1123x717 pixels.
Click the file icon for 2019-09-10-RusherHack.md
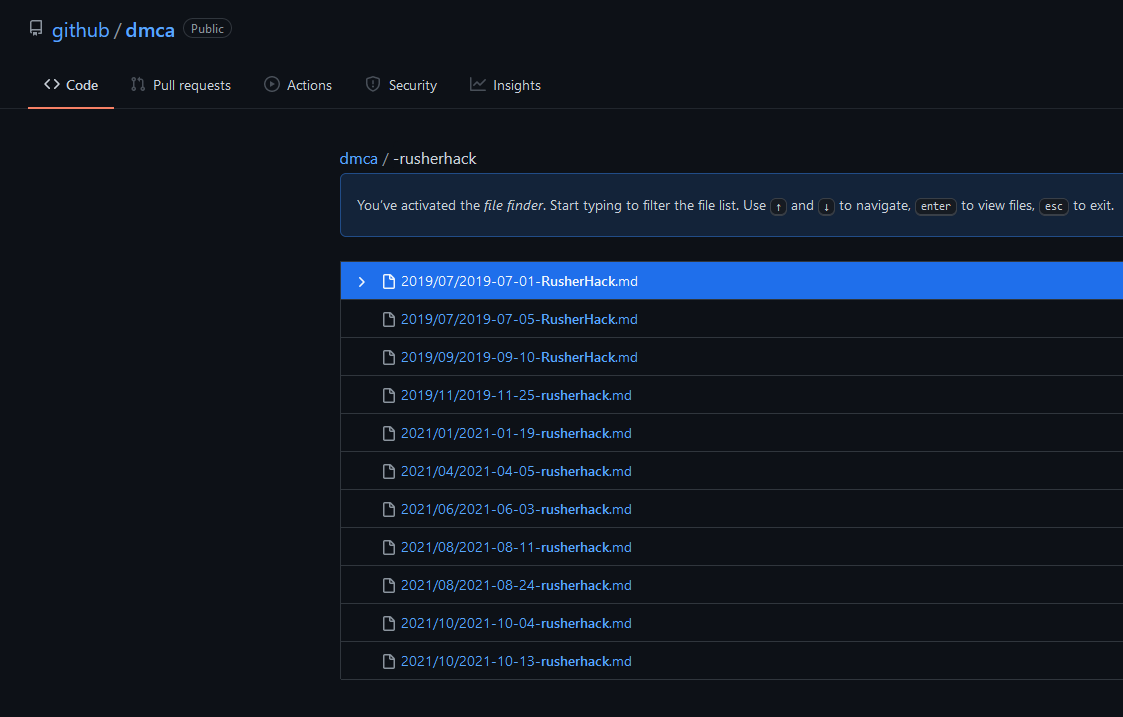point(389,357)
